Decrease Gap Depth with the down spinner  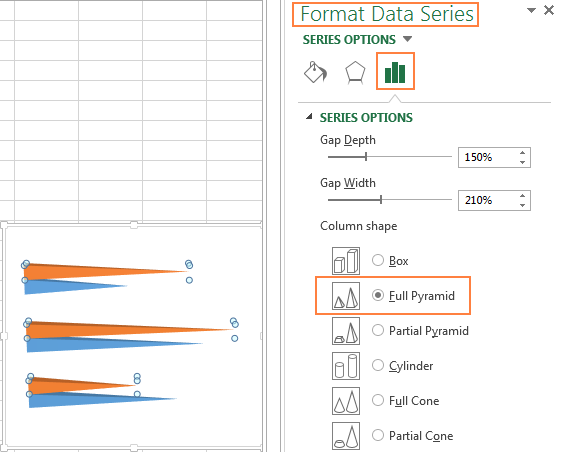click(x=522, y=162)
